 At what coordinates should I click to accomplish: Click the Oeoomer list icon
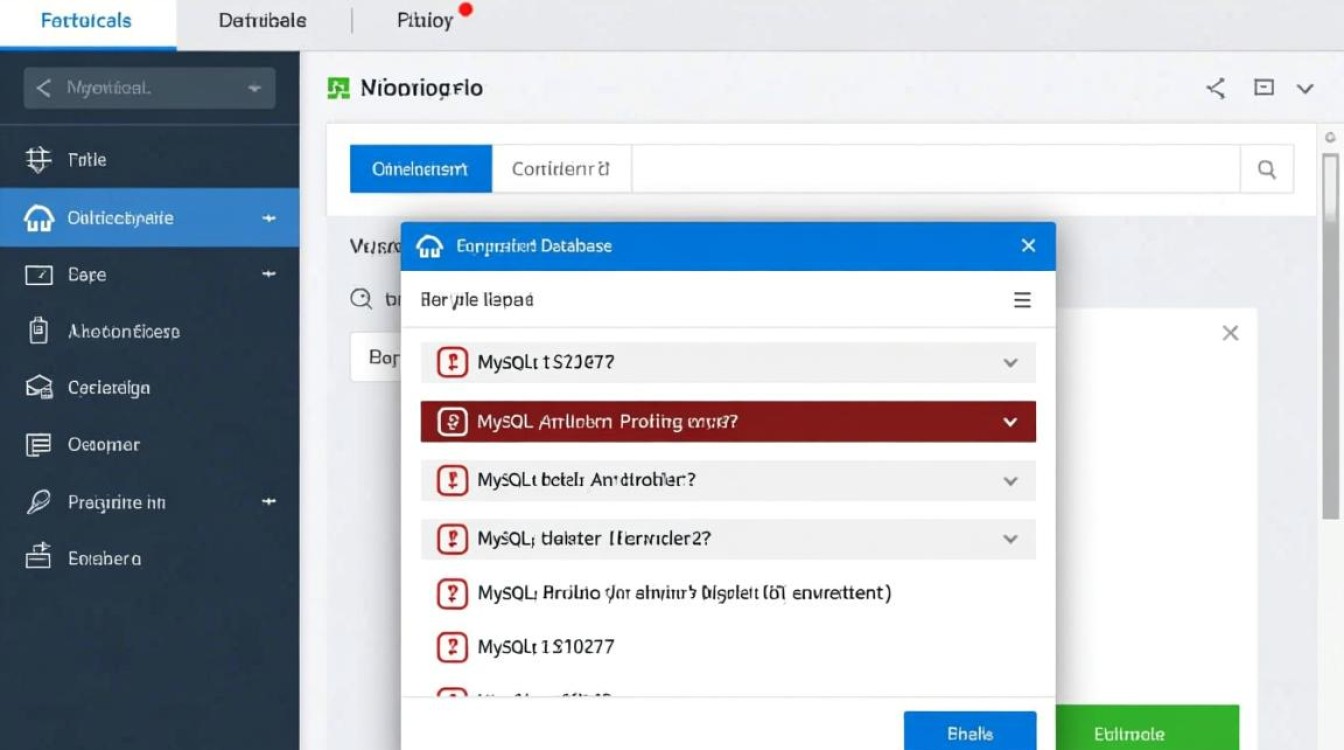pyautogui.click(x=38, y=445)
